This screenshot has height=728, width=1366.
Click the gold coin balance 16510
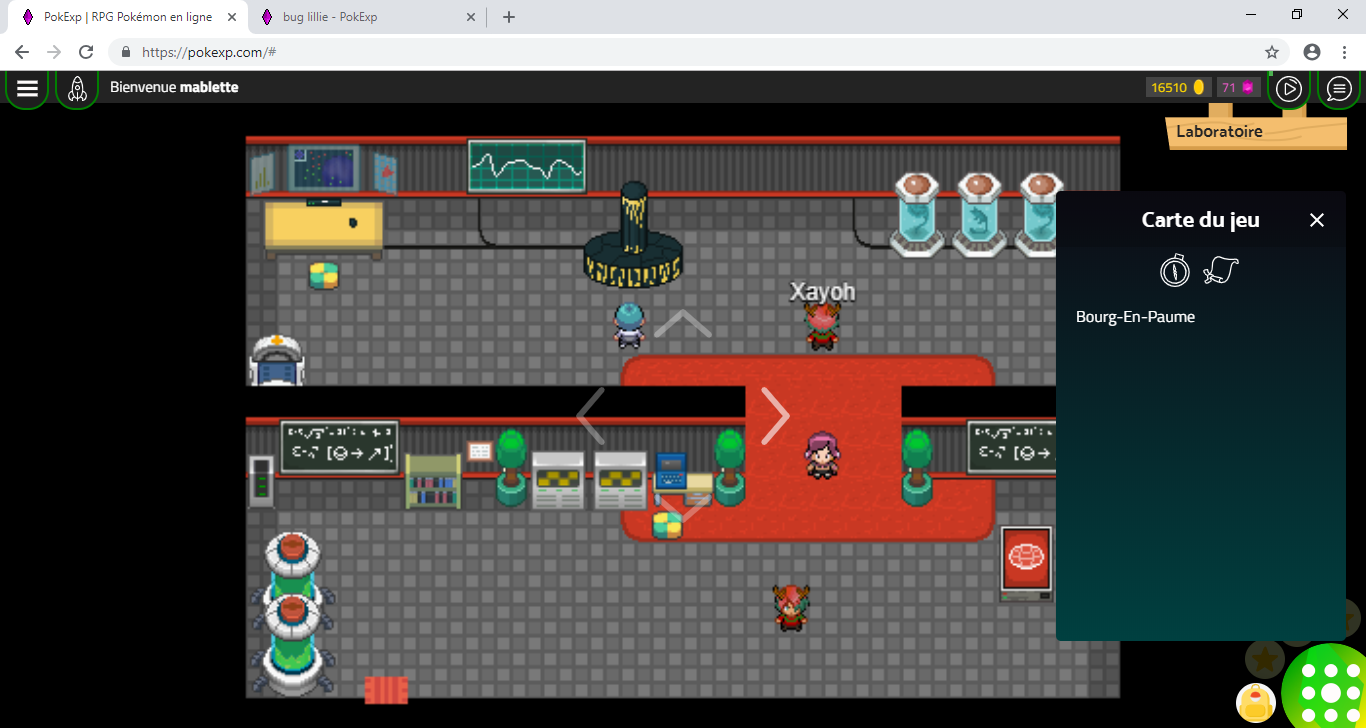click(1178, 88)
